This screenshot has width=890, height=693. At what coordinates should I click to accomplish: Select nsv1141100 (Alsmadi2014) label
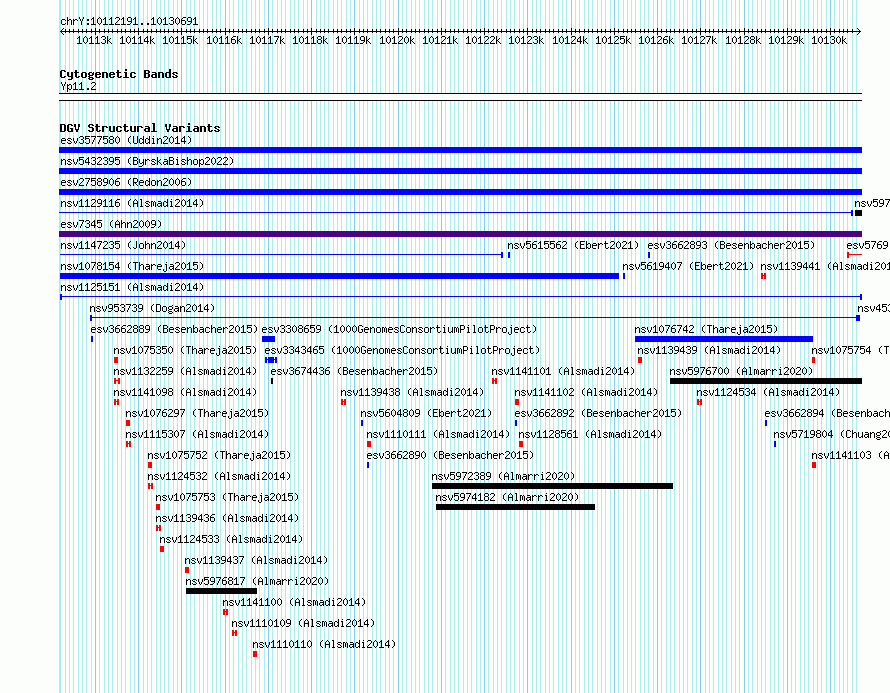294,602
